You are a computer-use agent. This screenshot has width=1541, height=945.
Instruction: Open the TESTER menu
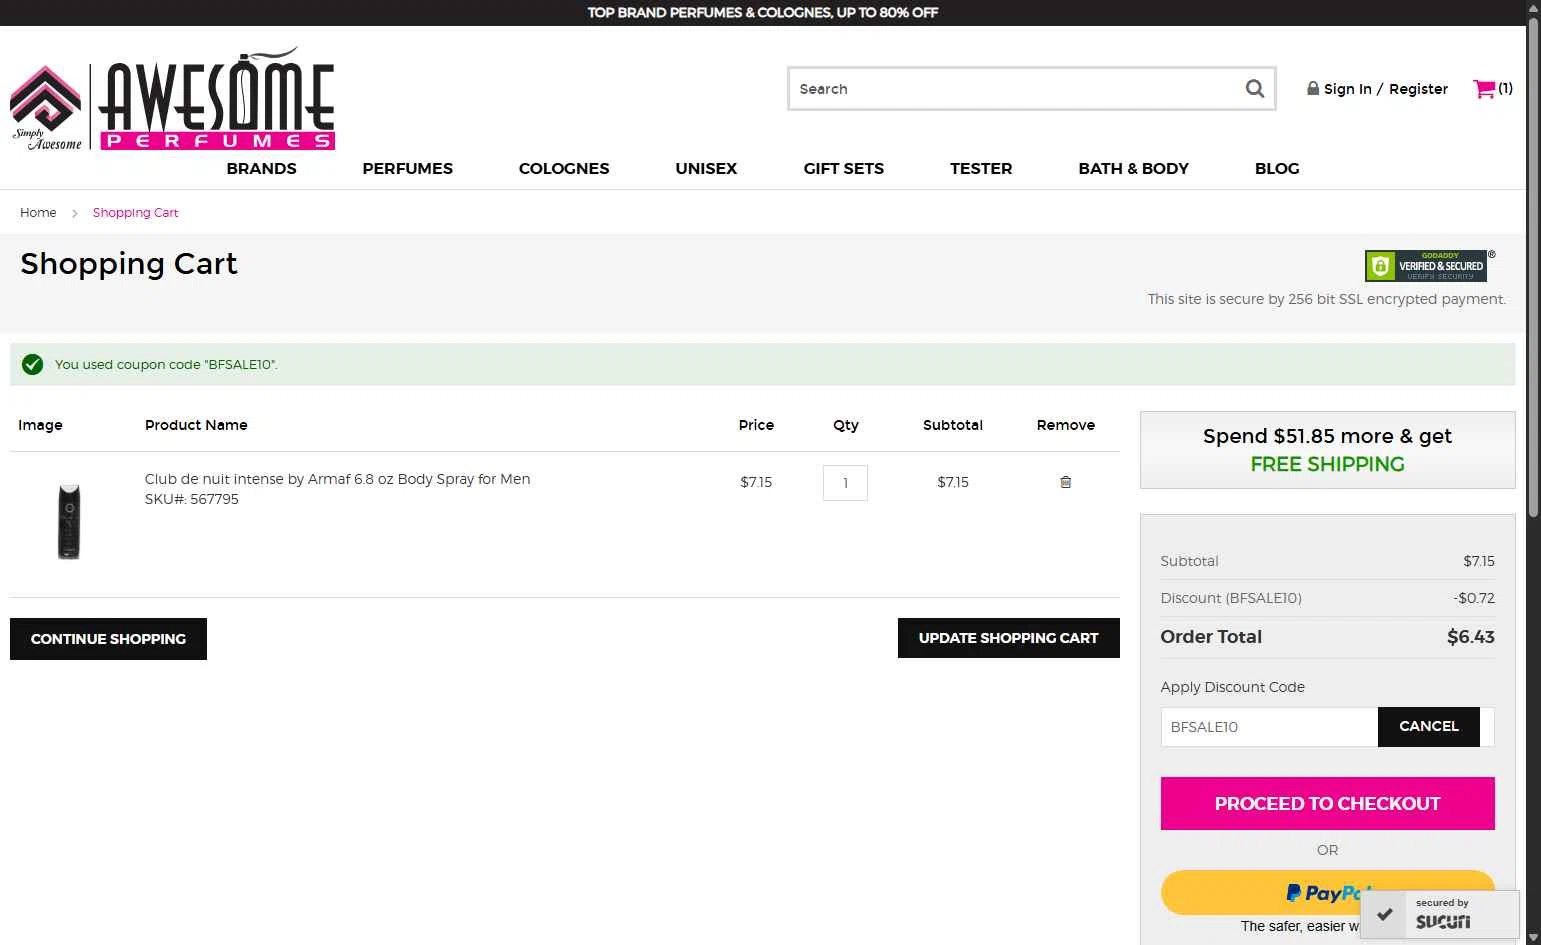click(981, 168)
